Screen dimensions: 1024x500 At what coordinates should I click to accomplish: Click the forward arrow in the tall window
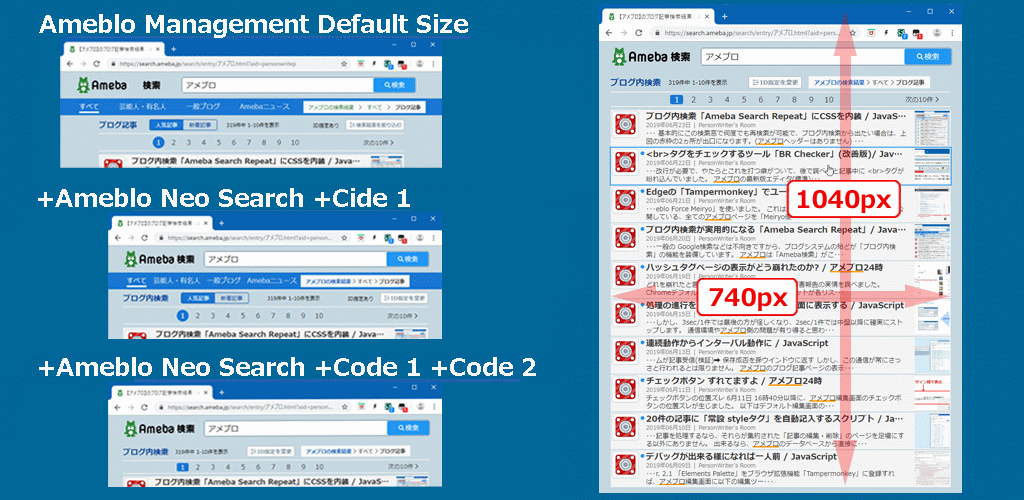click(624, 33)
